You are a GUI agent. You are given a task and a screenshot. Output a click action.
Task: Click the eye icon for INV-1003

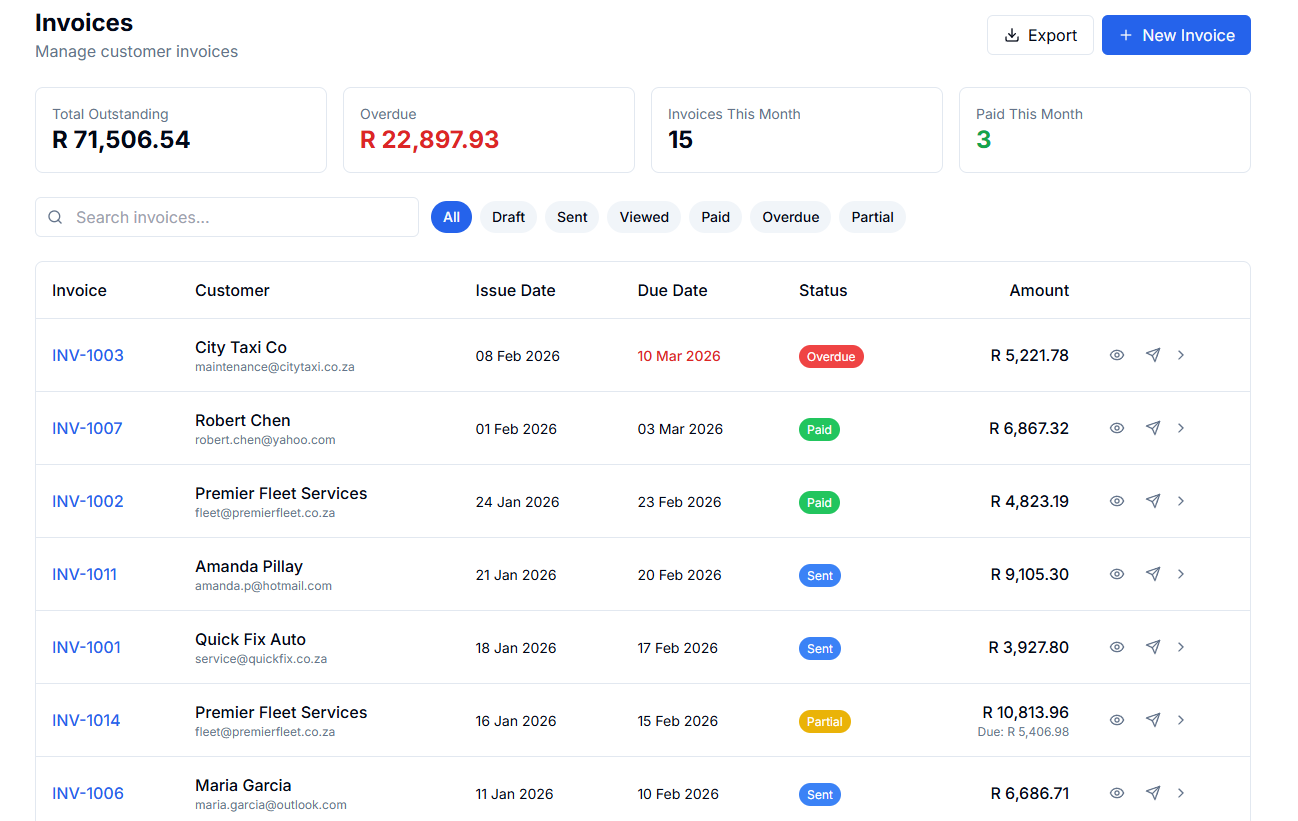click(x=1117, y=355)
